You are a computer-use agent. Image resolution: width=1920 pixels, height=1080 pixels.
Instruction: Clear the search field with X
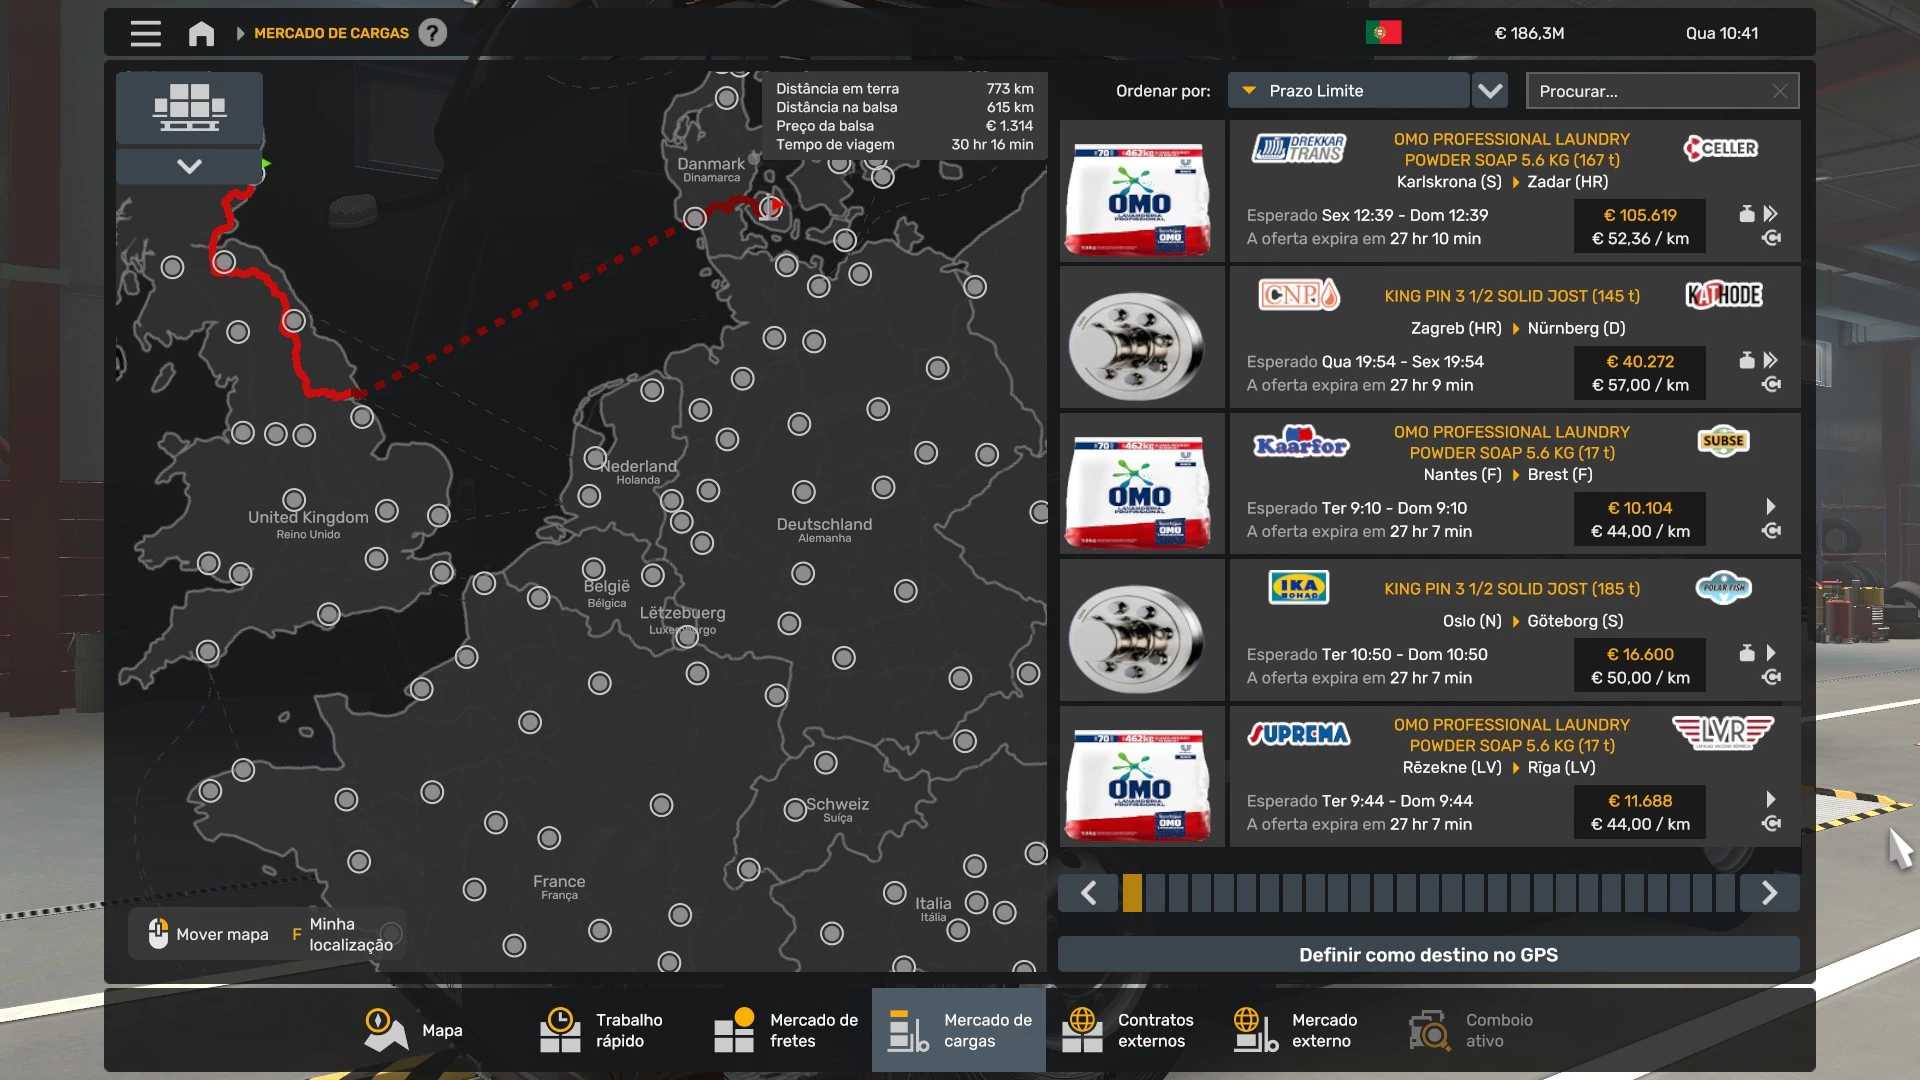(1780, 91)
